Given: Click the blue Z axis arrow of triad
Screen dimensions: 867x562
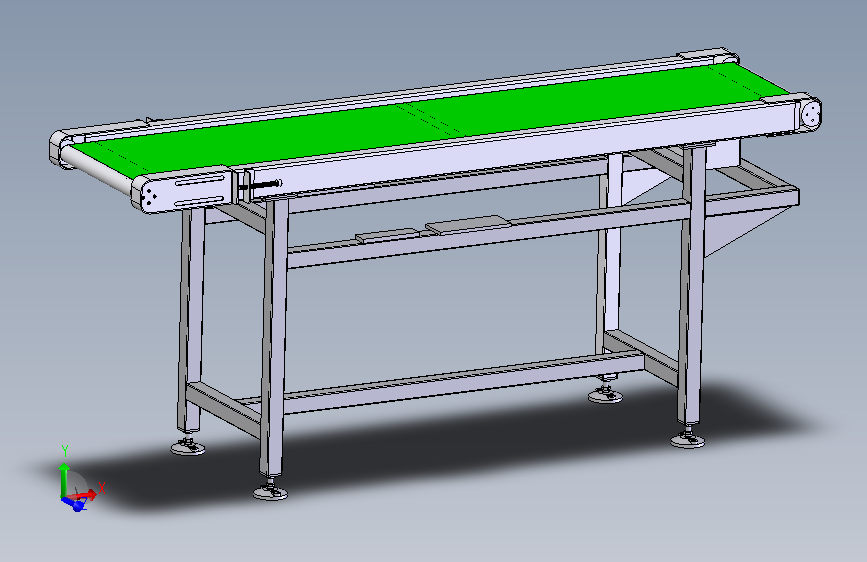Looking at the screenshot, I should click(x=74, y=503).
